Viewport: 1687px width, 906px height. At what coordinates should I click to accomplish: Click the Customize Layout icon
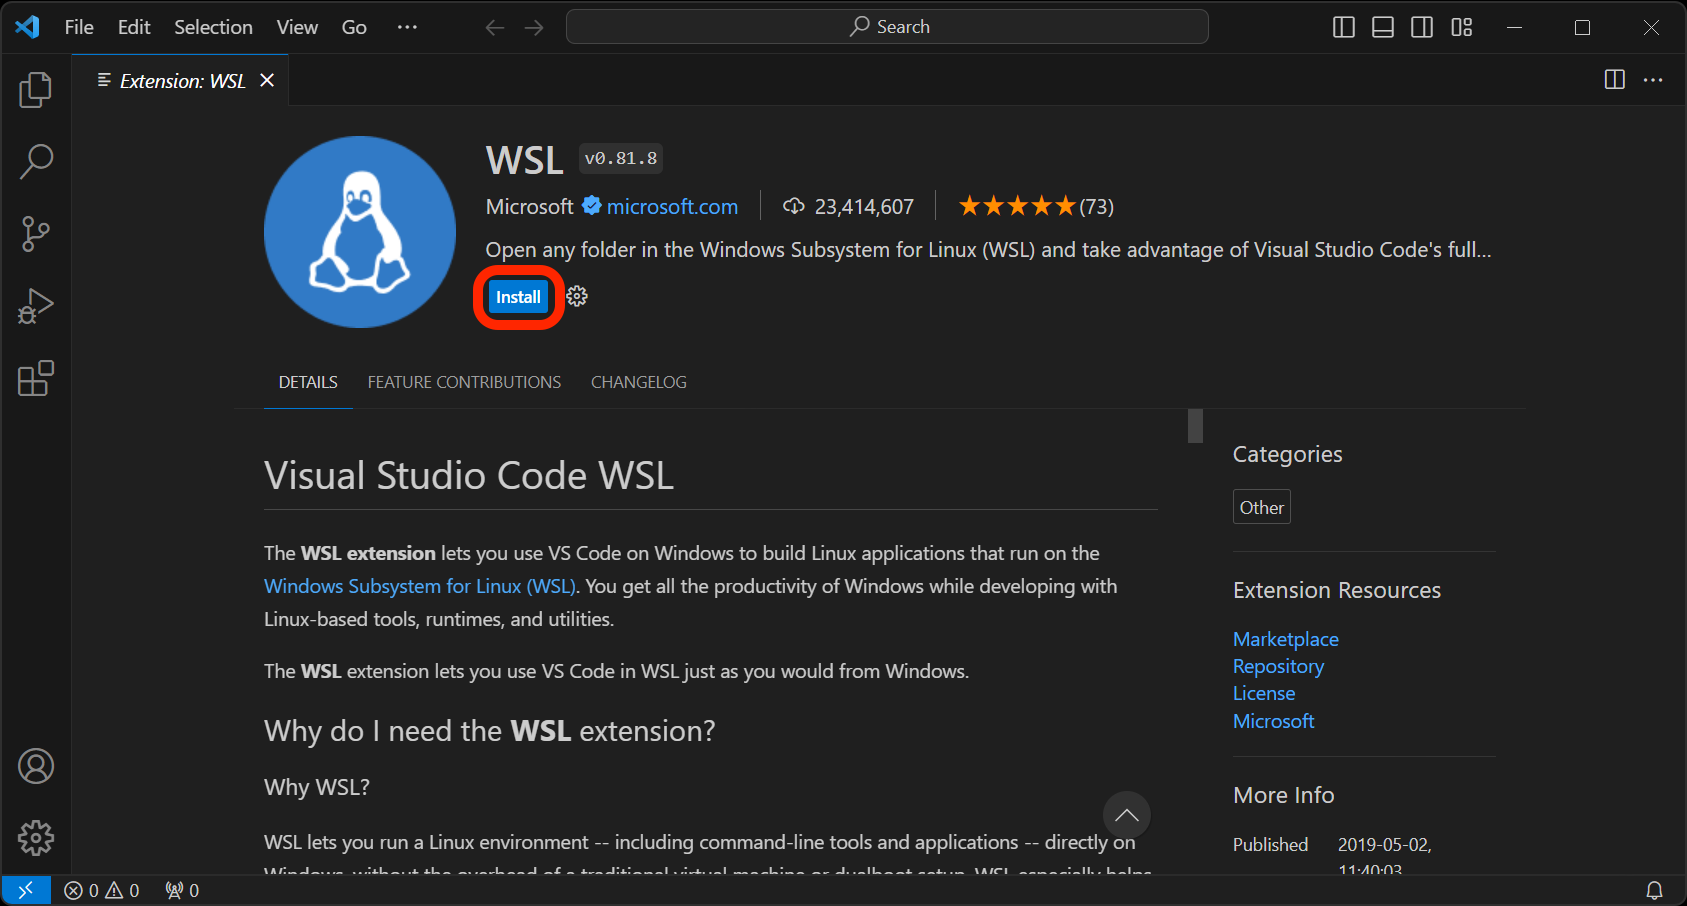[x=1461, y=27]
